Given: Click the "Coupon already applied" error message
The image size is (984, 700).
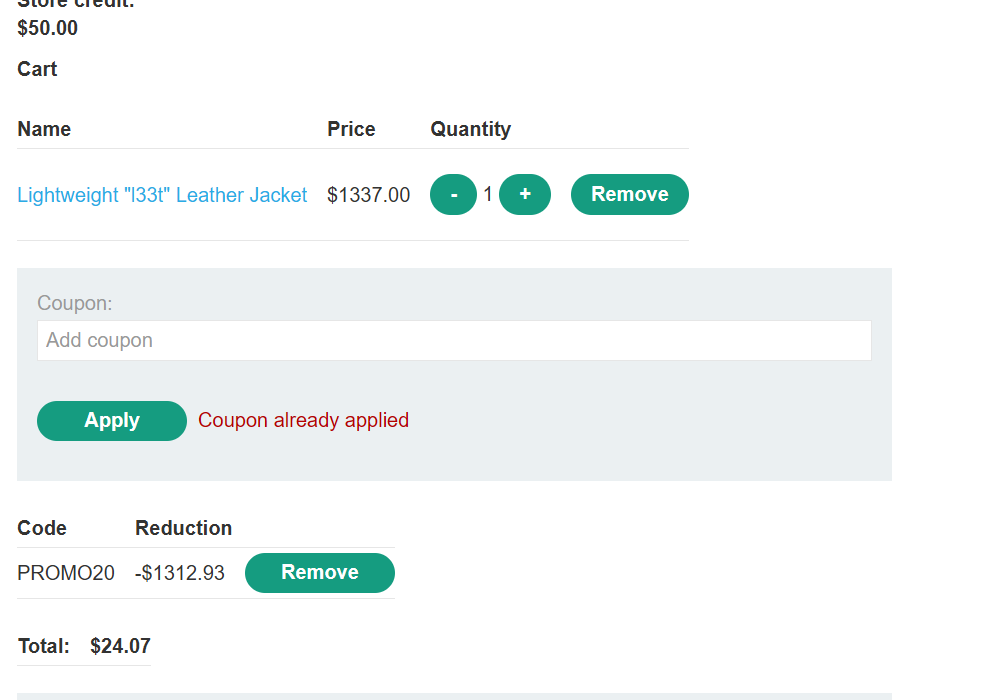Looking at the screenshot, I should click(x=303, y=421).
